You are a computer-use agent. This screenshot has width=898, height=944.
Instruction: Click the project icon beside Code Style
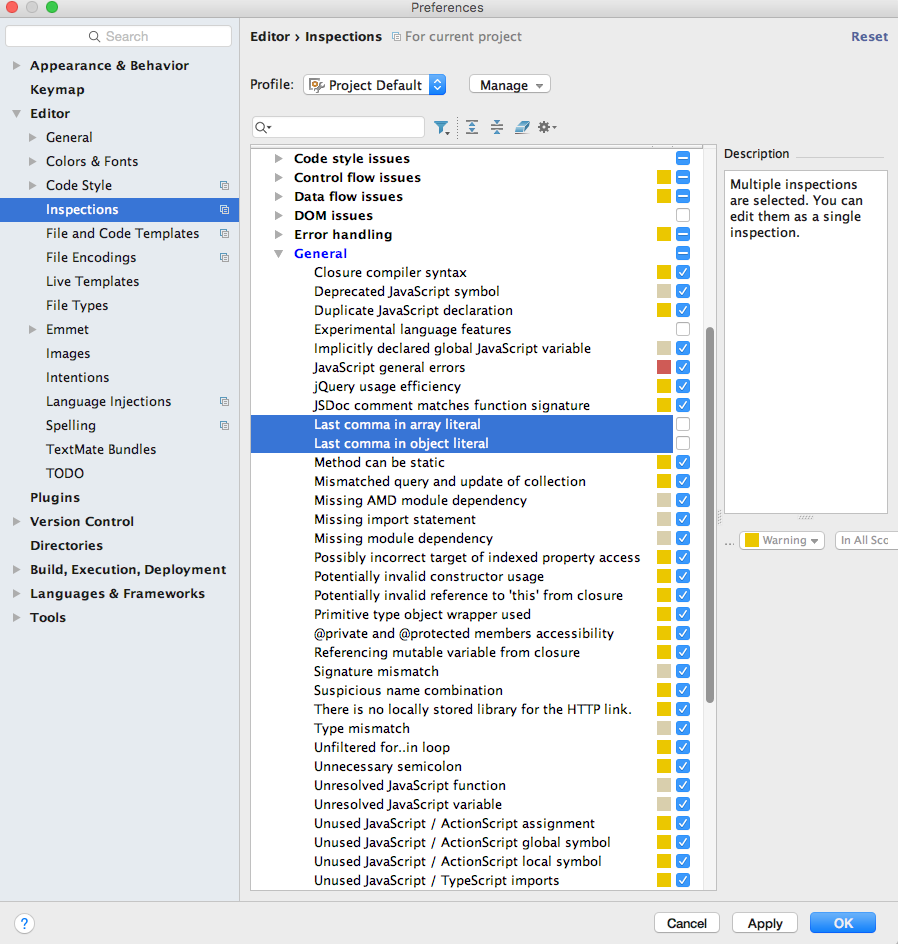pos(224,186)
